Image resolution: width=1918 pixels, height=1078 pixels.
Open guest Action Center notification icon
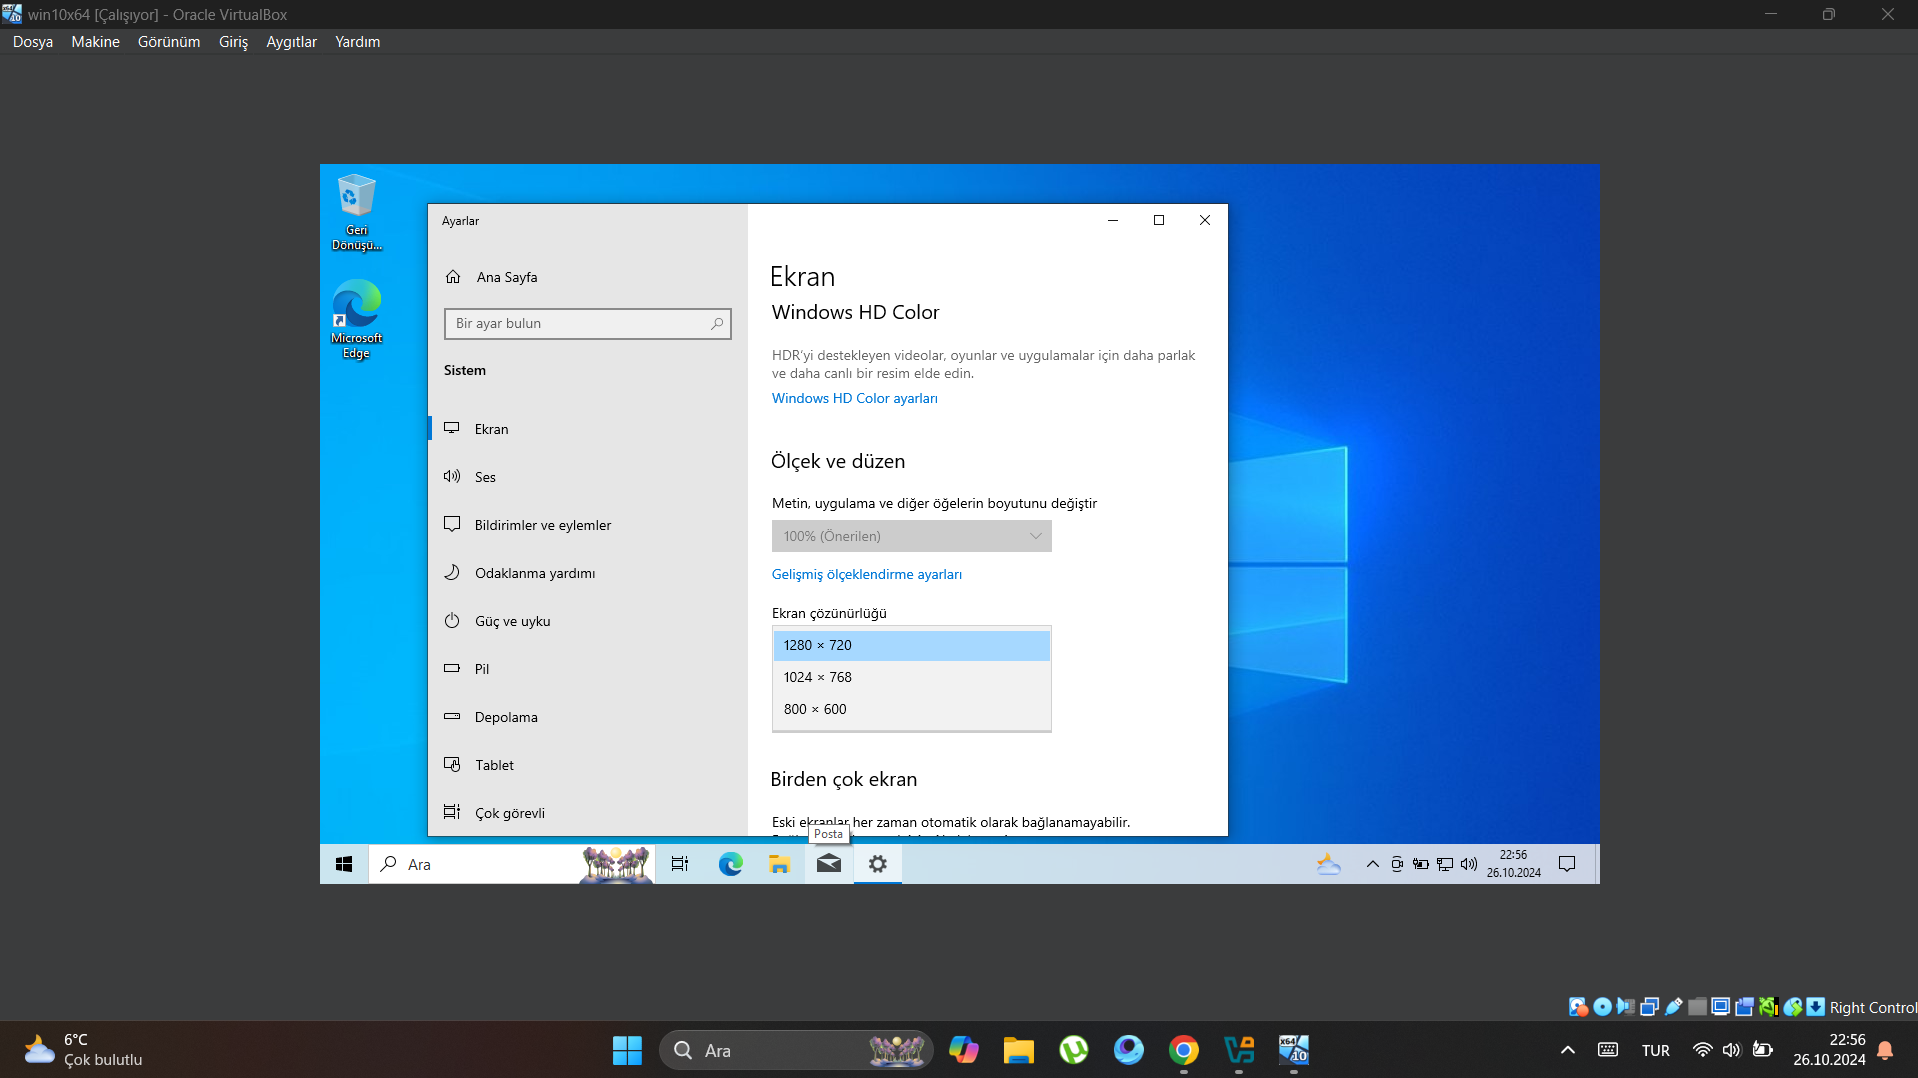(1567, 864)
